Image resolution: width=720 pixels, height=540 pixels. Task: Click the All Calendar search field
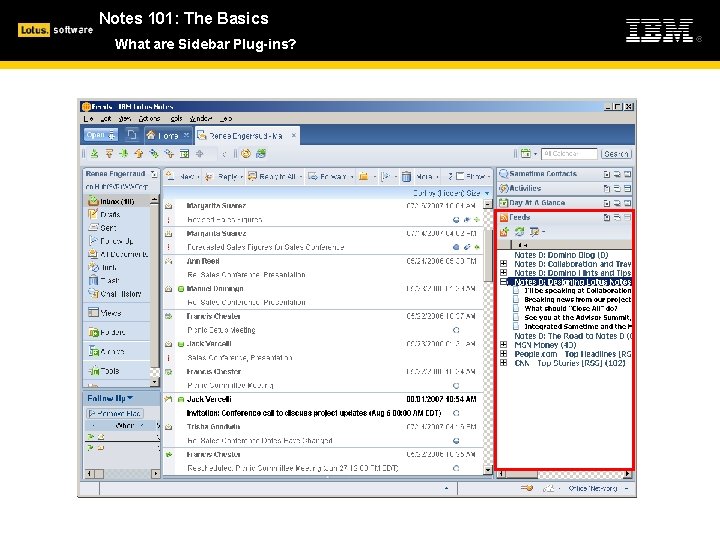(x=569, y=153)
